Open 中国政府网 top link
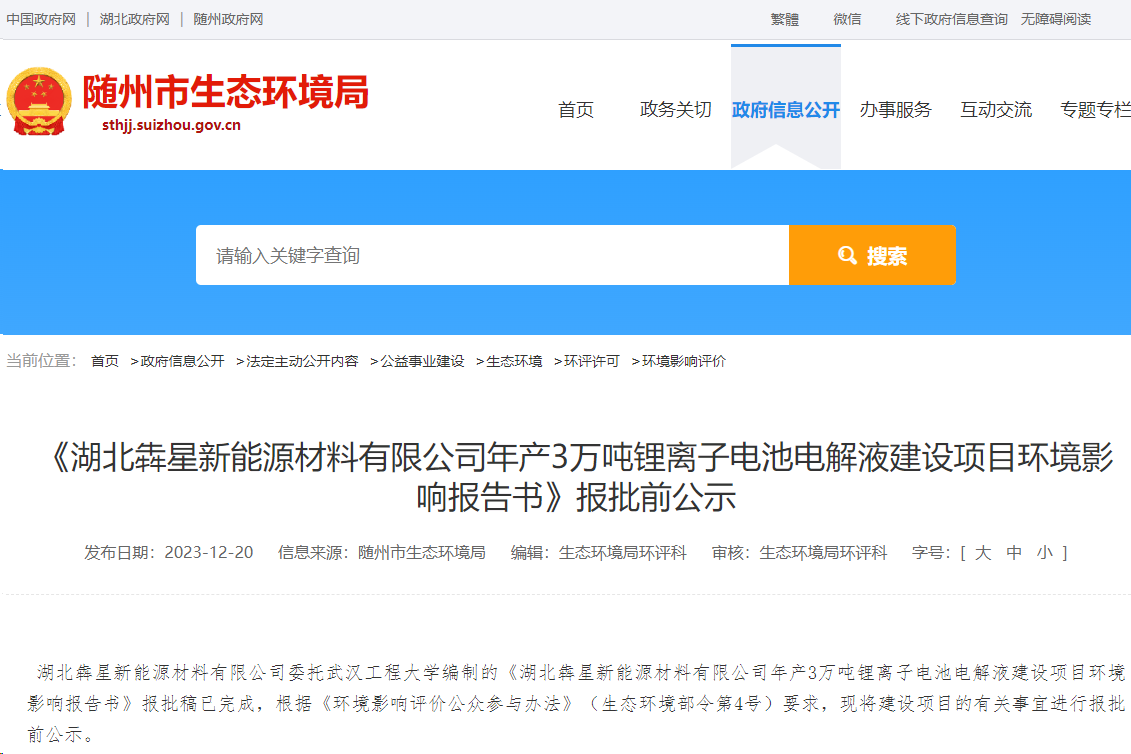 (x=41, y=19)
